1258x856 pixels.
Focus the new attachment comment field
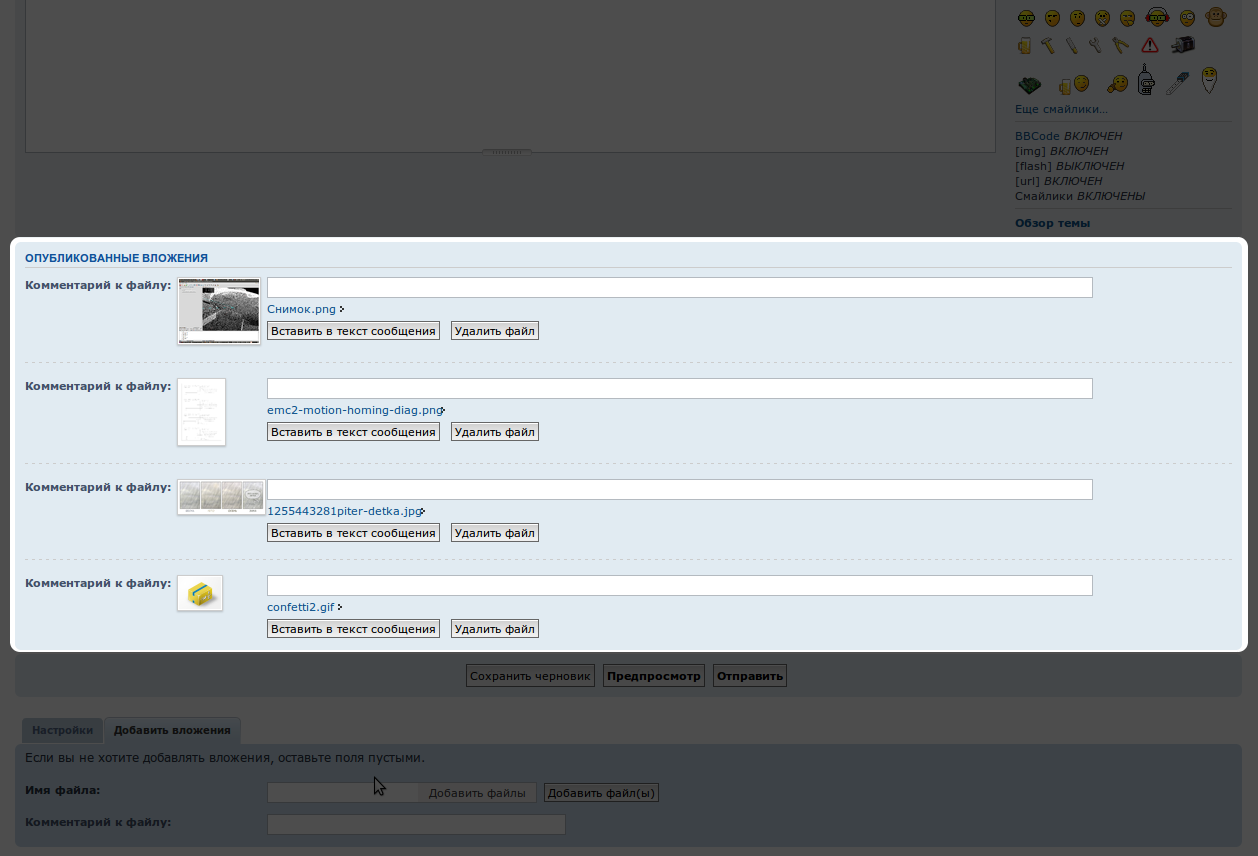click(x=416, y=824)
